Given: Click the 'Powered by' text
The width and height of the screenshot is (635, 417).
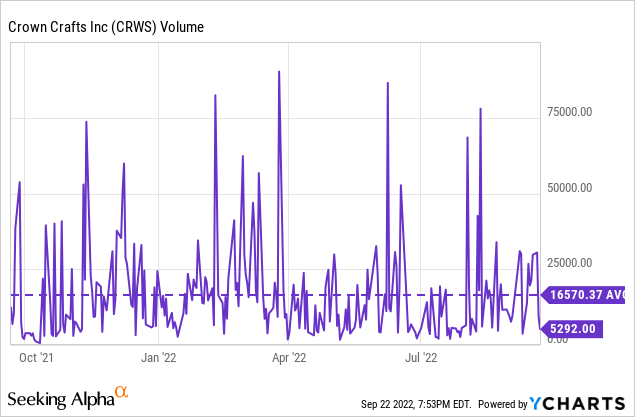Looking at the screenshot, I should 503,404.
